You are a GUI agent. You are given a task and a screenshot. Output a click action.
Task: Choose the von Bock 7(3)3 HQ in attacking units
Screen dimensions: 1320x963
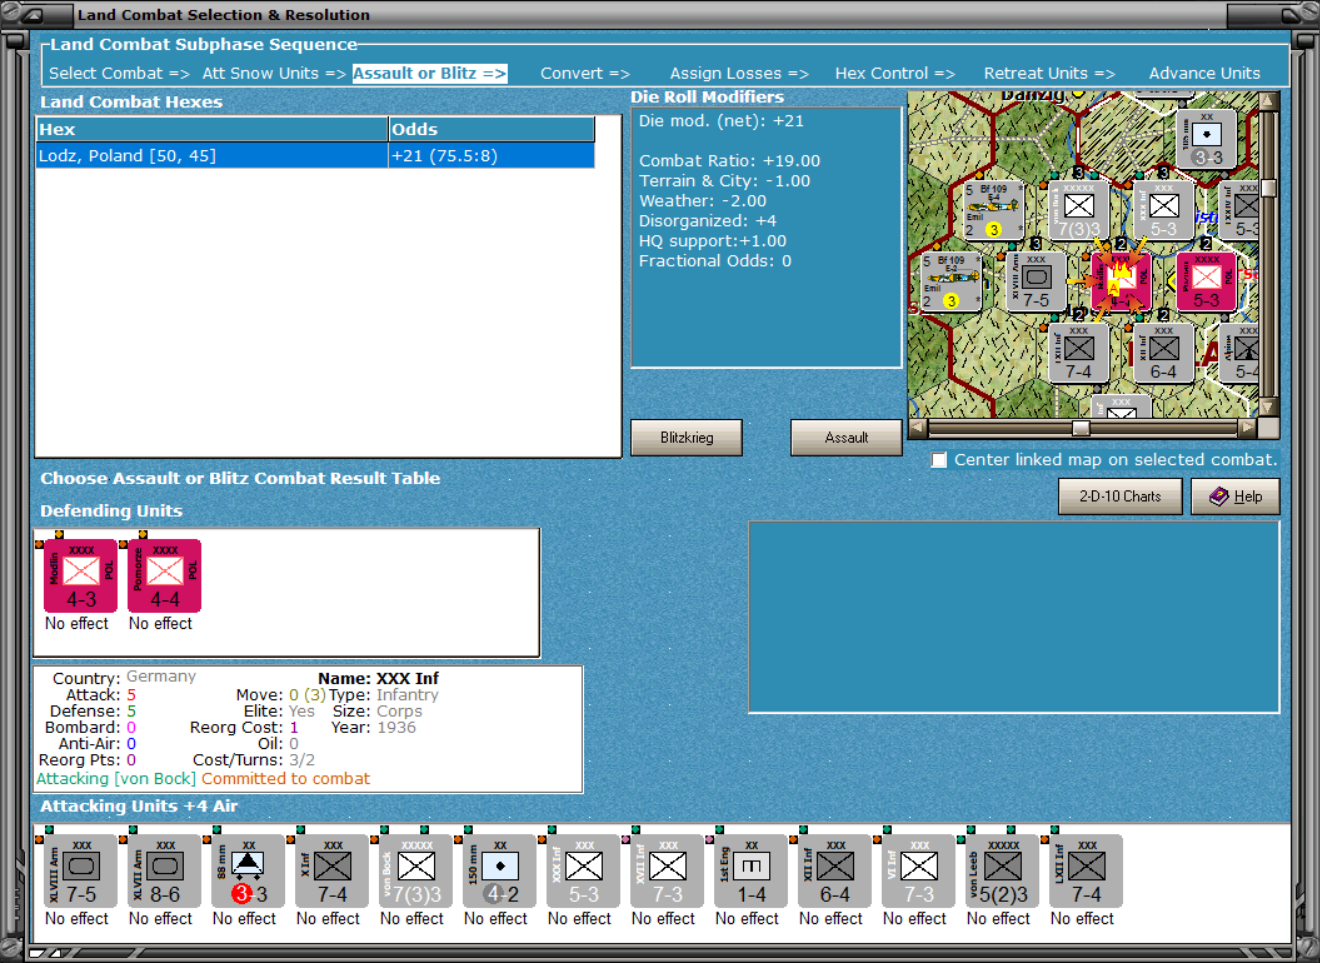[417, 871]
